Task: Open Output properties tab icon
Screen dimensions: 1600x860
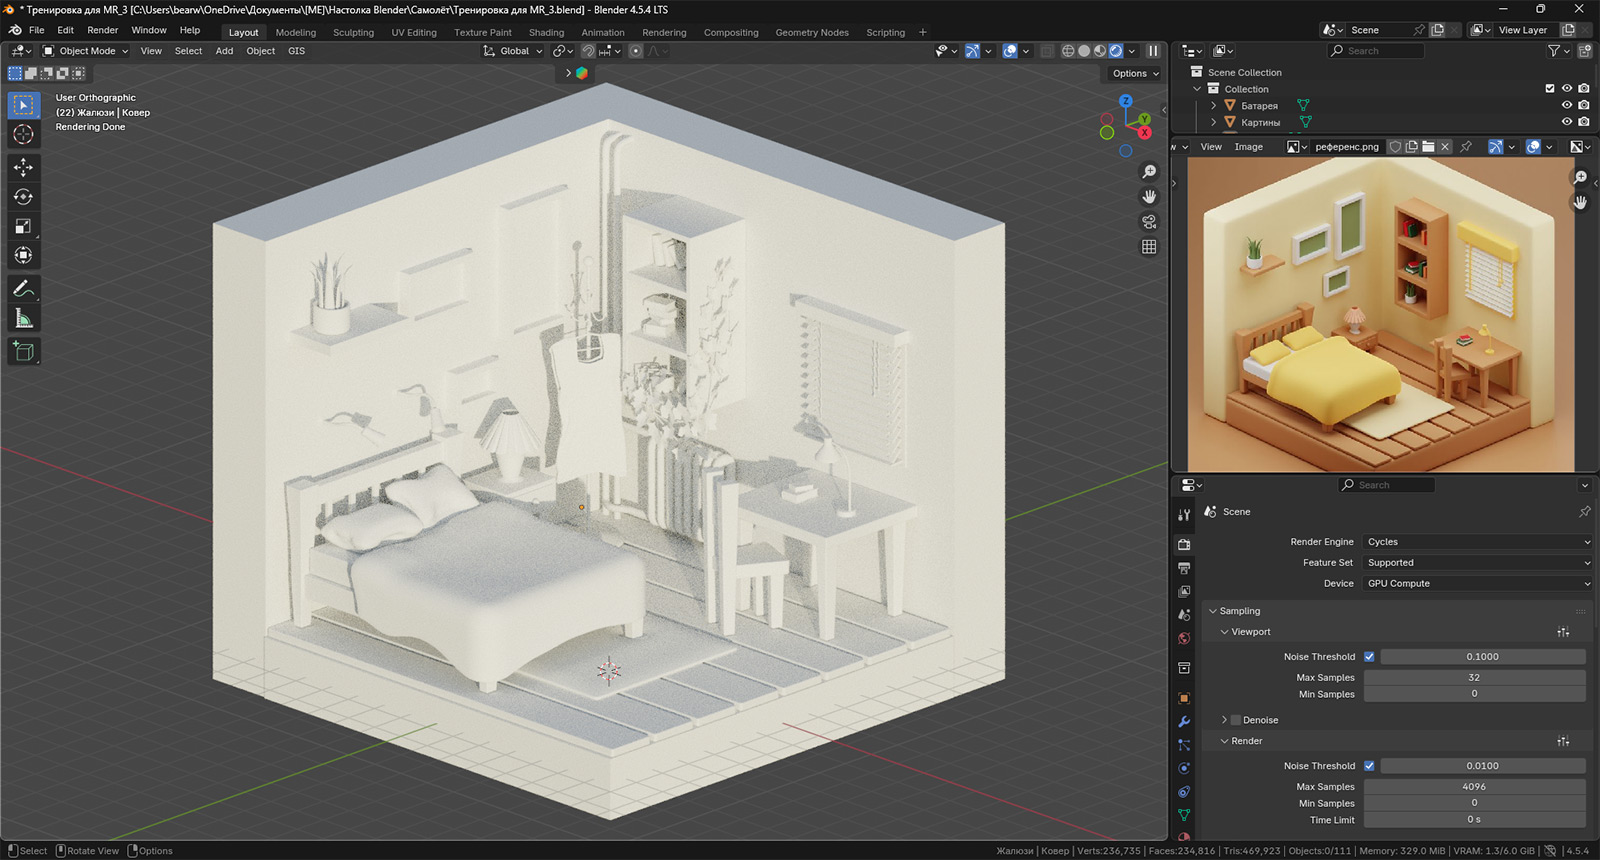Action: click(1184, 568)
